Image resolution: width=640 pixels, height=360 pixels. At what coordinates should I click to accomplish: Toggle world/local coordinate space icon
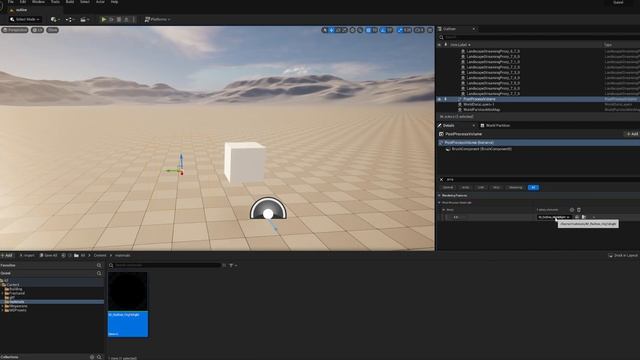pos(353,30)
